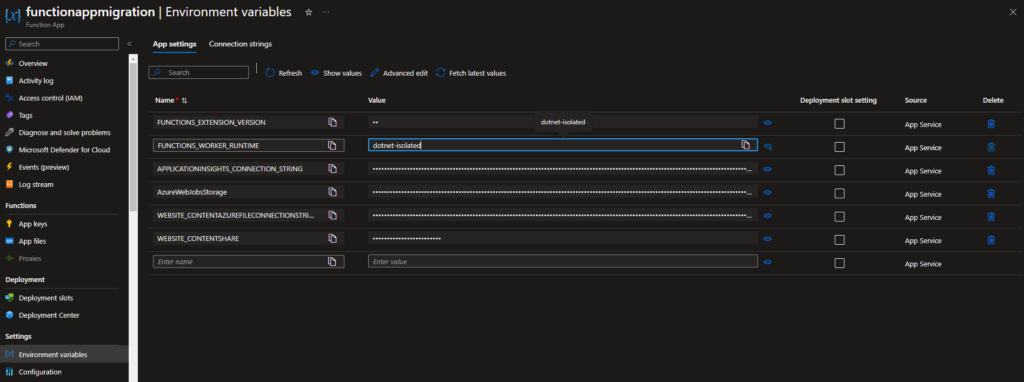Open Activity log in the sidebar
The height and width of the screenshot is (382, 1024).
36,81
